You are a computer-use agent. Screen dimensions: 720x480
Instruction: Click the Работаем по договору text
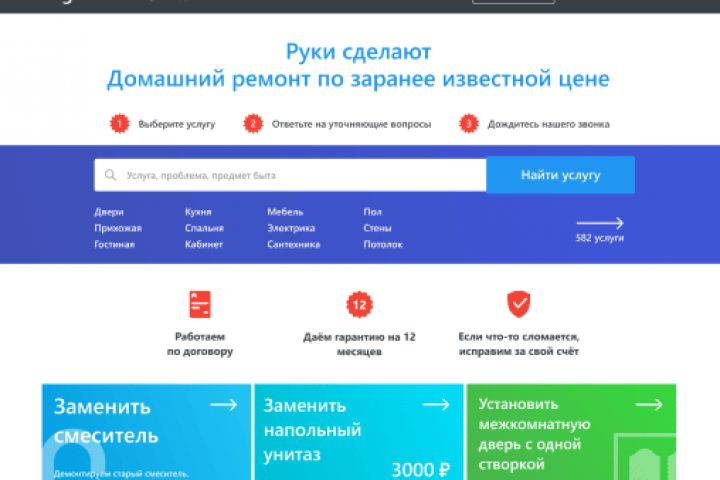pos(200,344)
